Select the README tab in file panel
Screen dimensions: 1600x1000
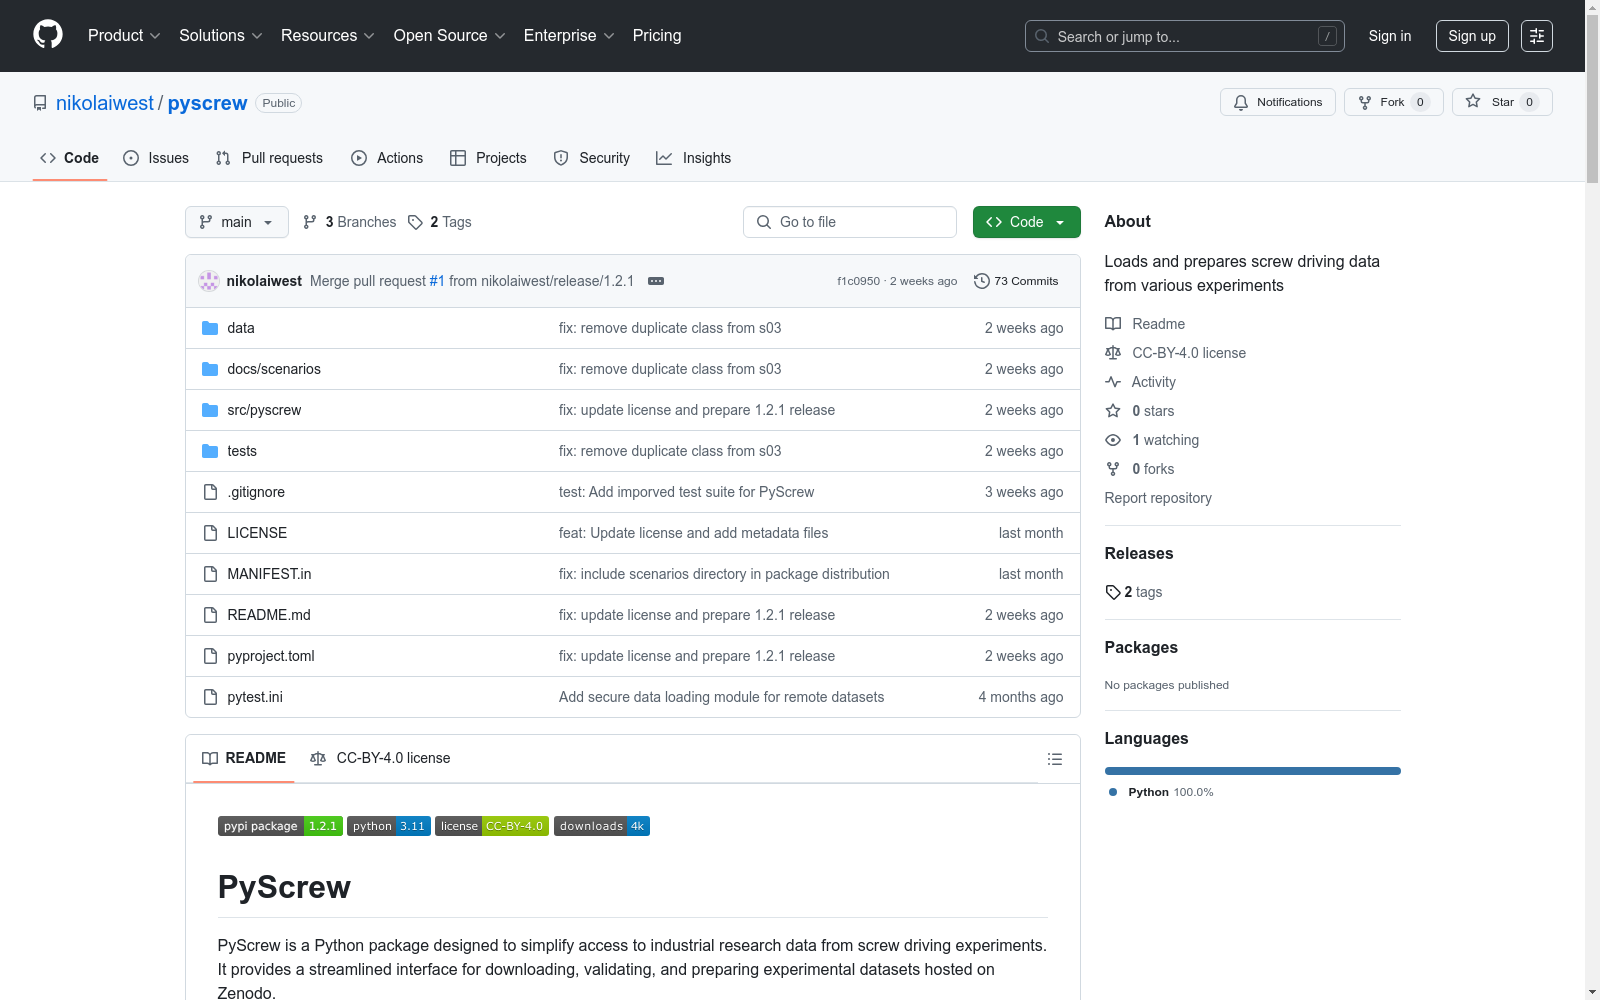coord(244,758)
